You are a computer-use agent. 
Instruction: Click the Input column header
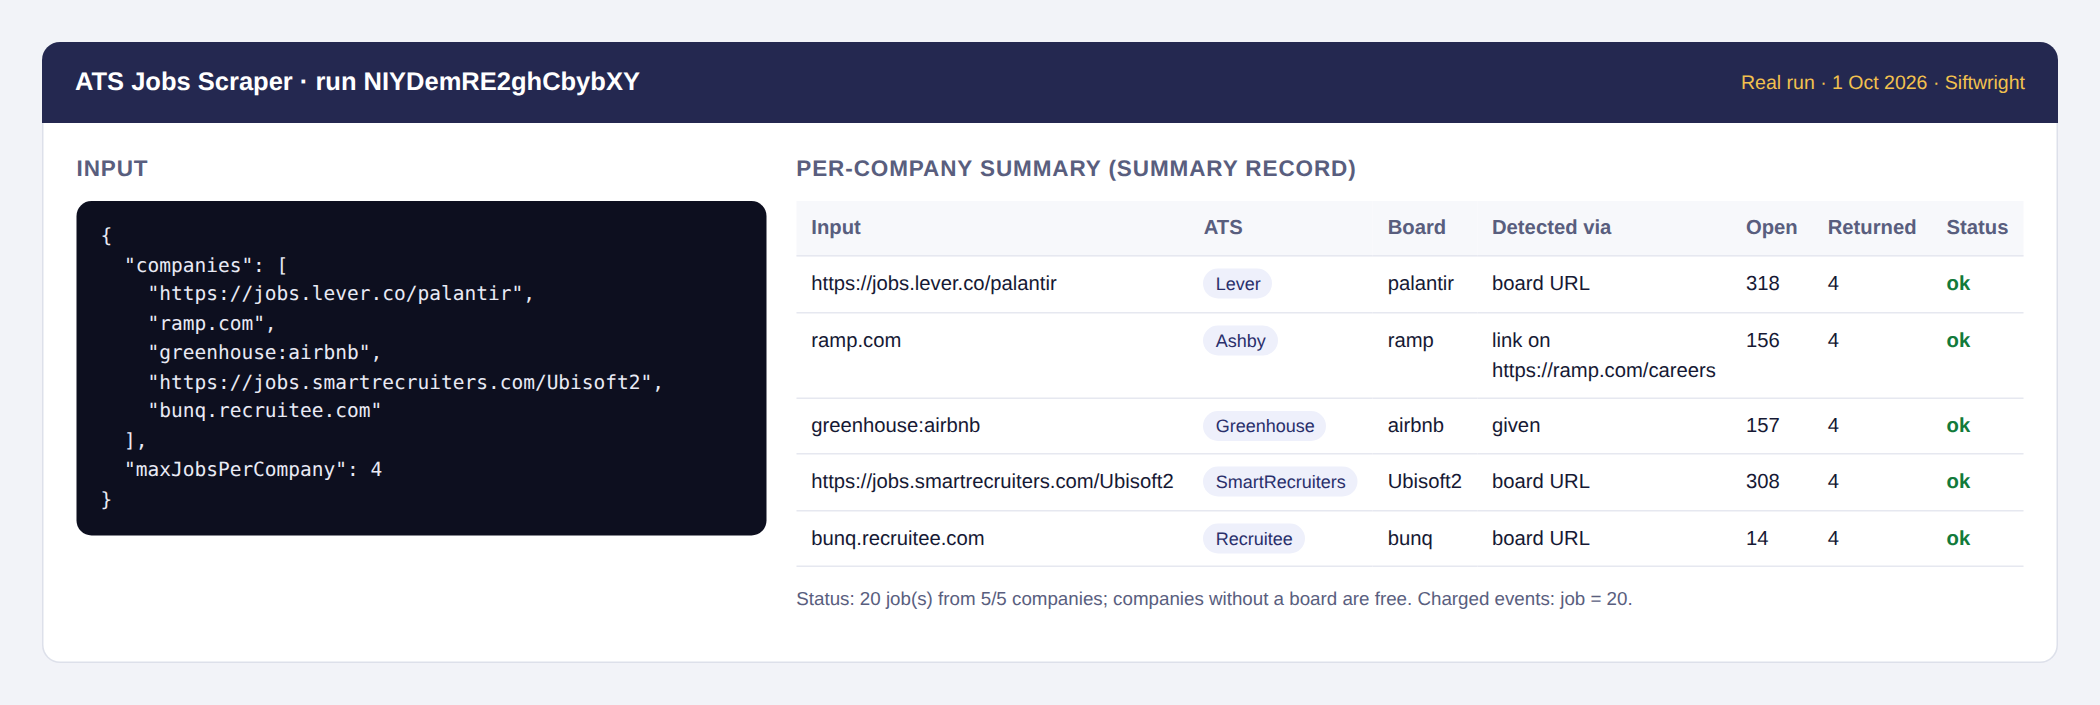[x=836, y=228]
